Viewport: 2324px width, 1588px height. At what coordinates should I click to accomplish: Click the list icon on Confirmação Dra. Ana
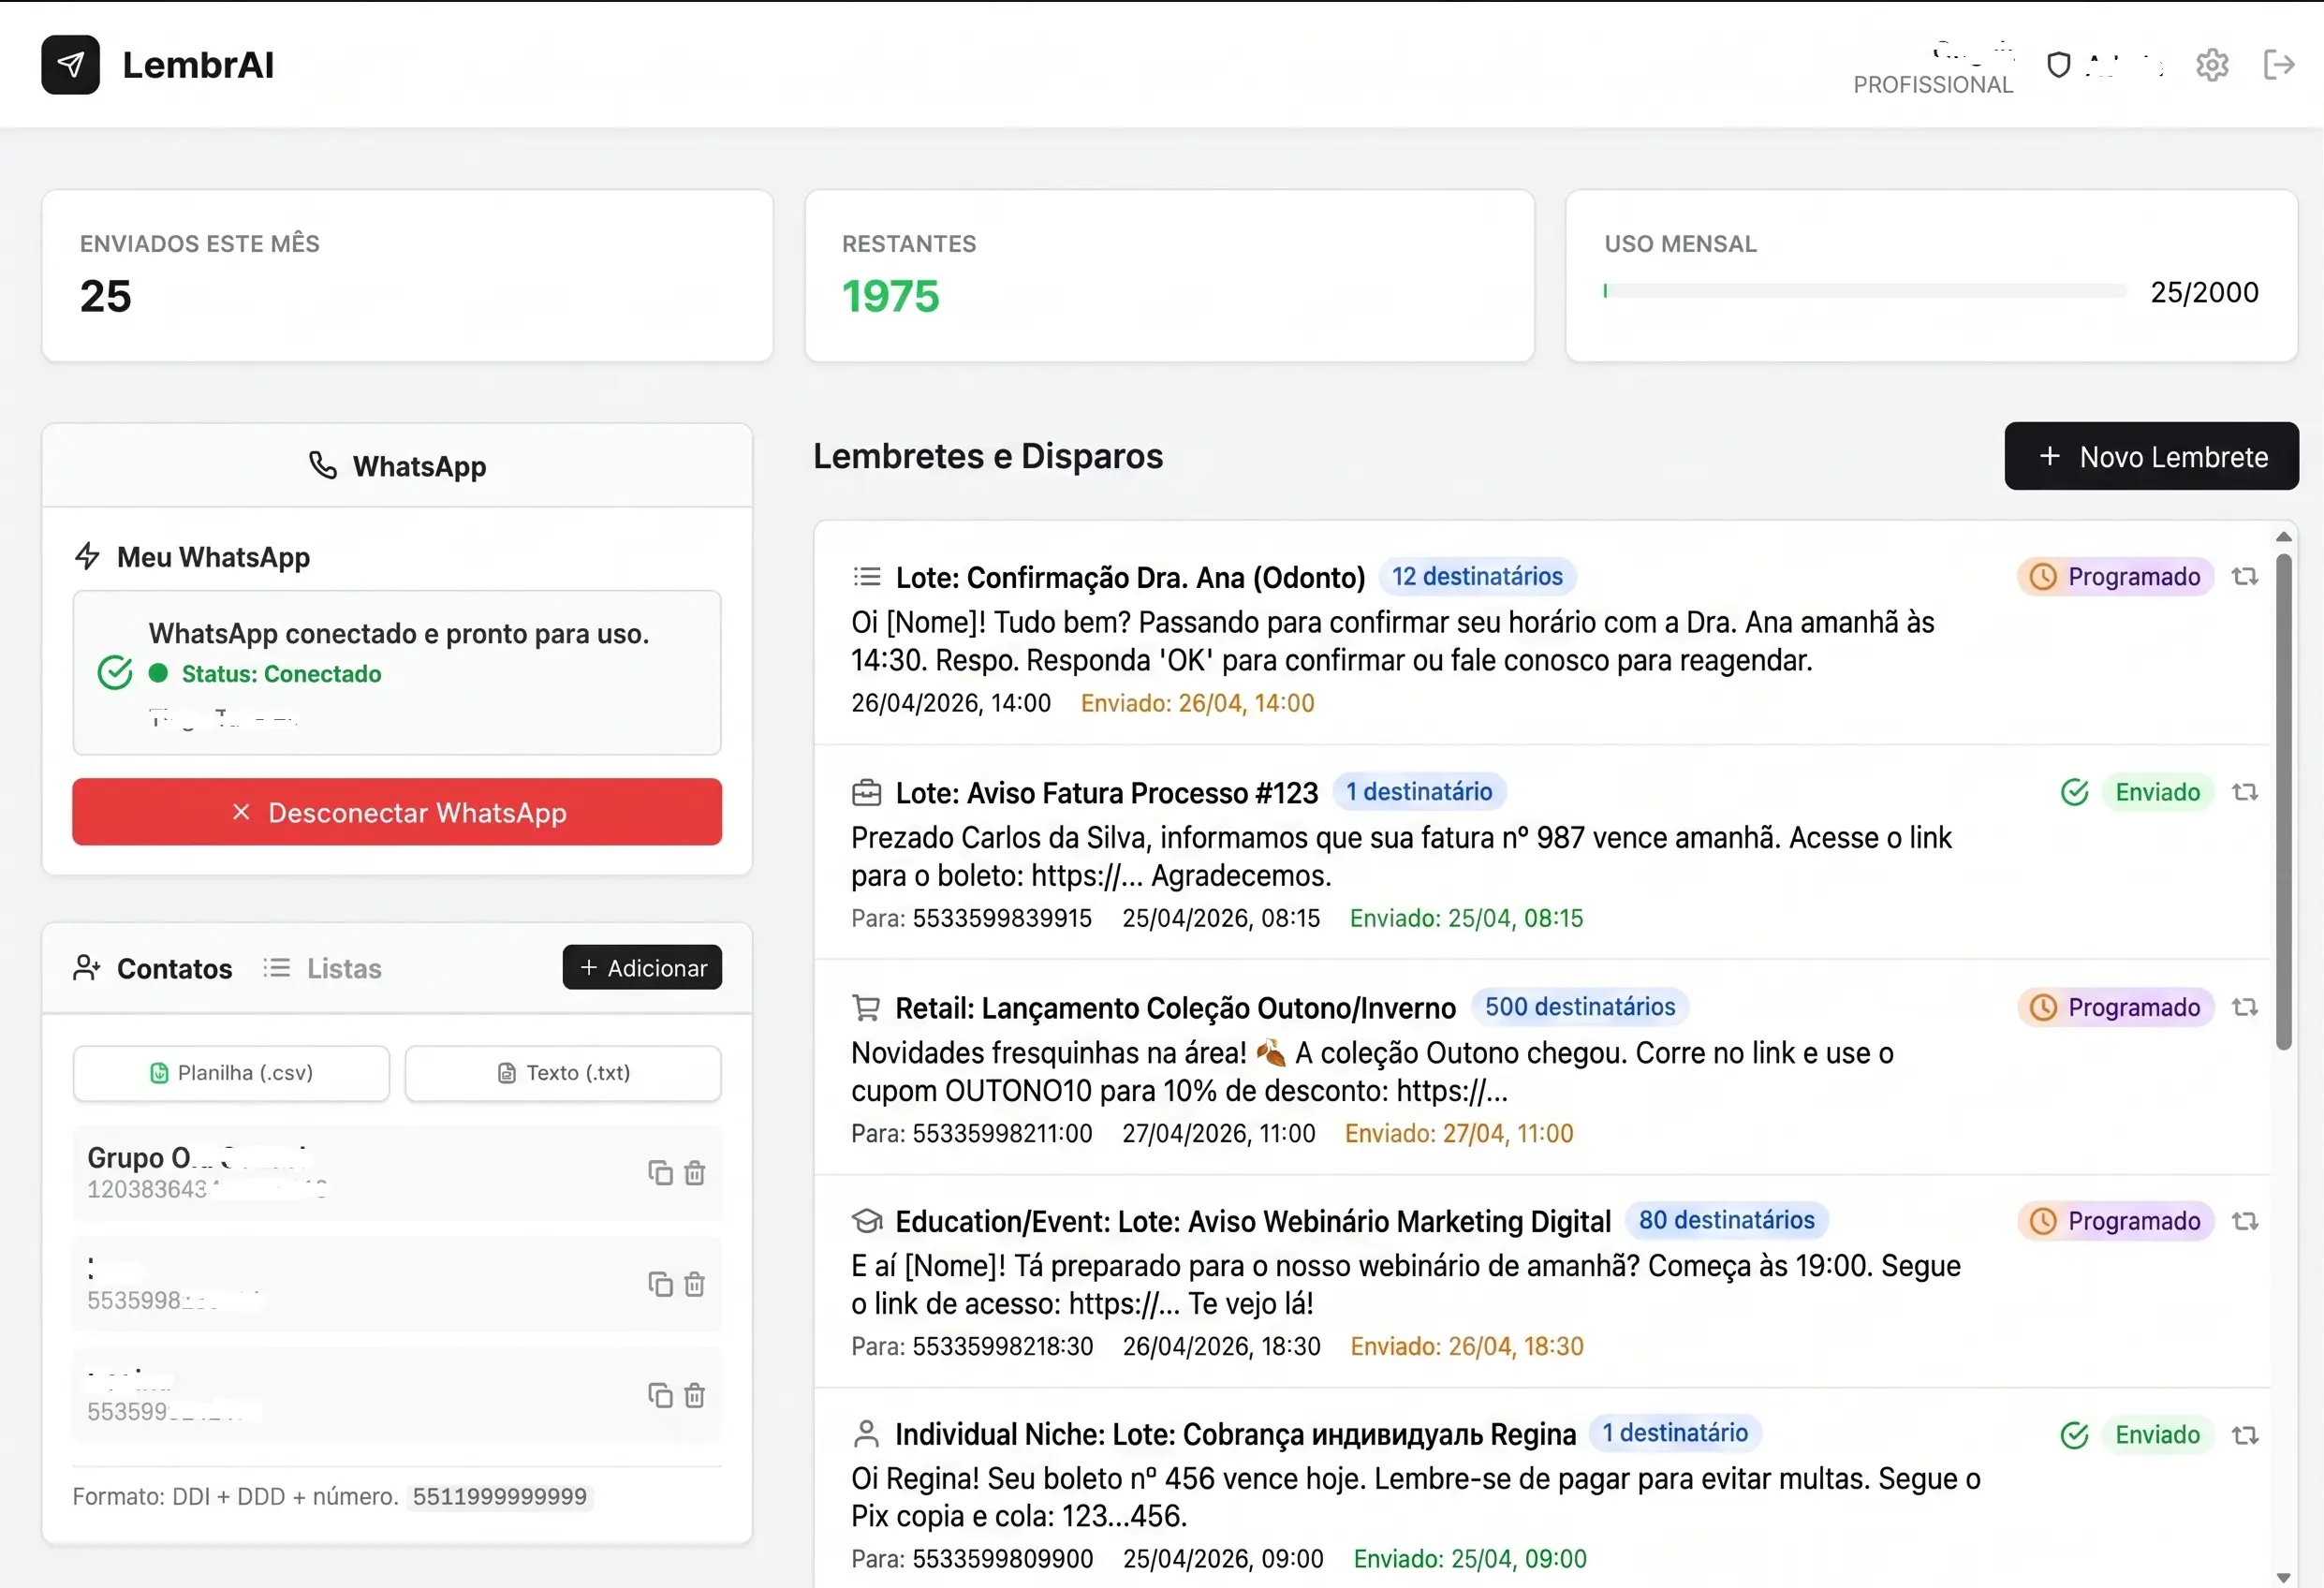pos(866,577)
